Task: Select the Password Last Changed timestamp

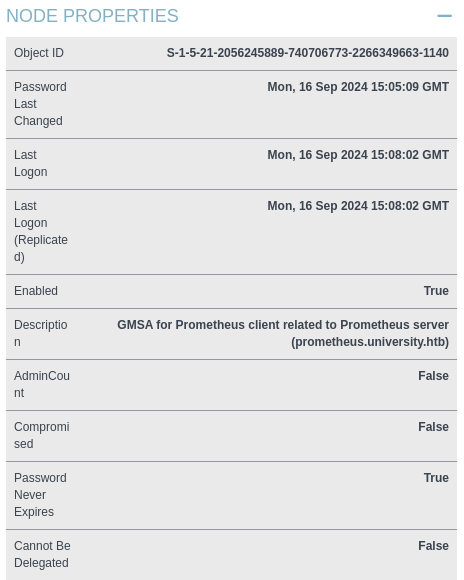Action: point(358,87)
